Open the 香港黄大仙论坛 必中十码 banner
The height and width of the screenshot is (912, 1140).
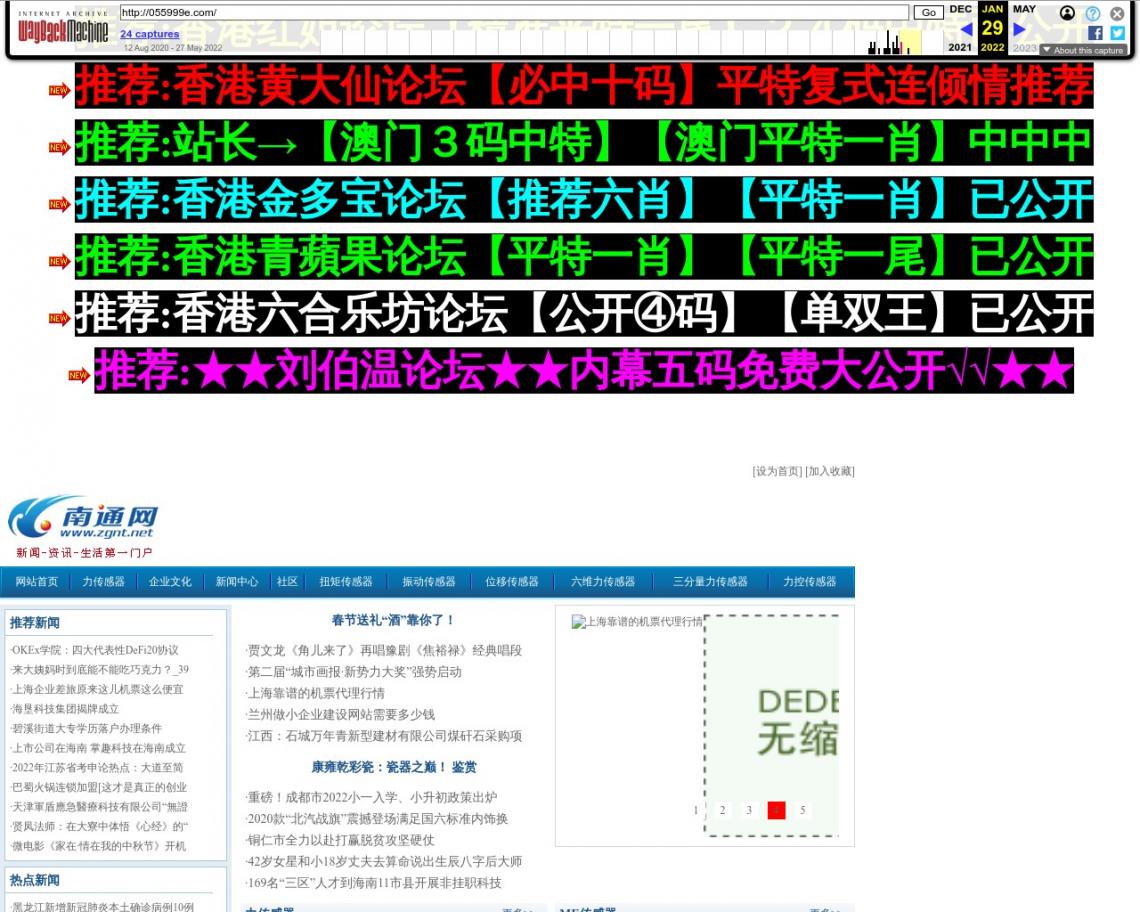coord(584,85)
